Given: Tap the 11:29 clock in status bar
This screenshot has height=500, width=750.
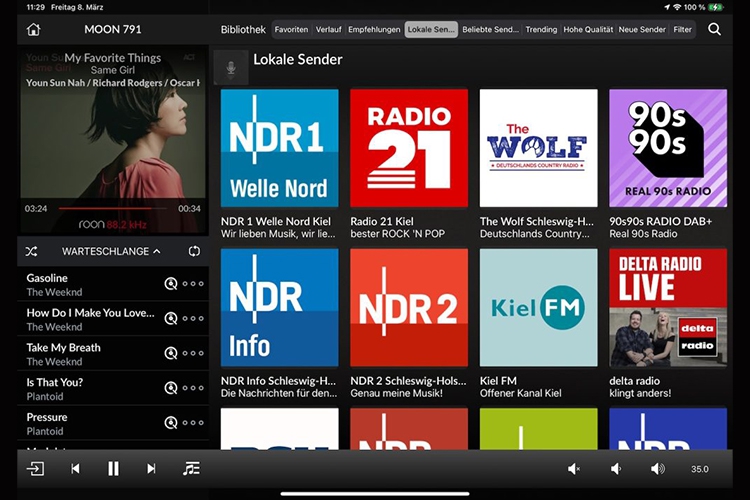Looking at the screenshot, I should pos(35,7).
